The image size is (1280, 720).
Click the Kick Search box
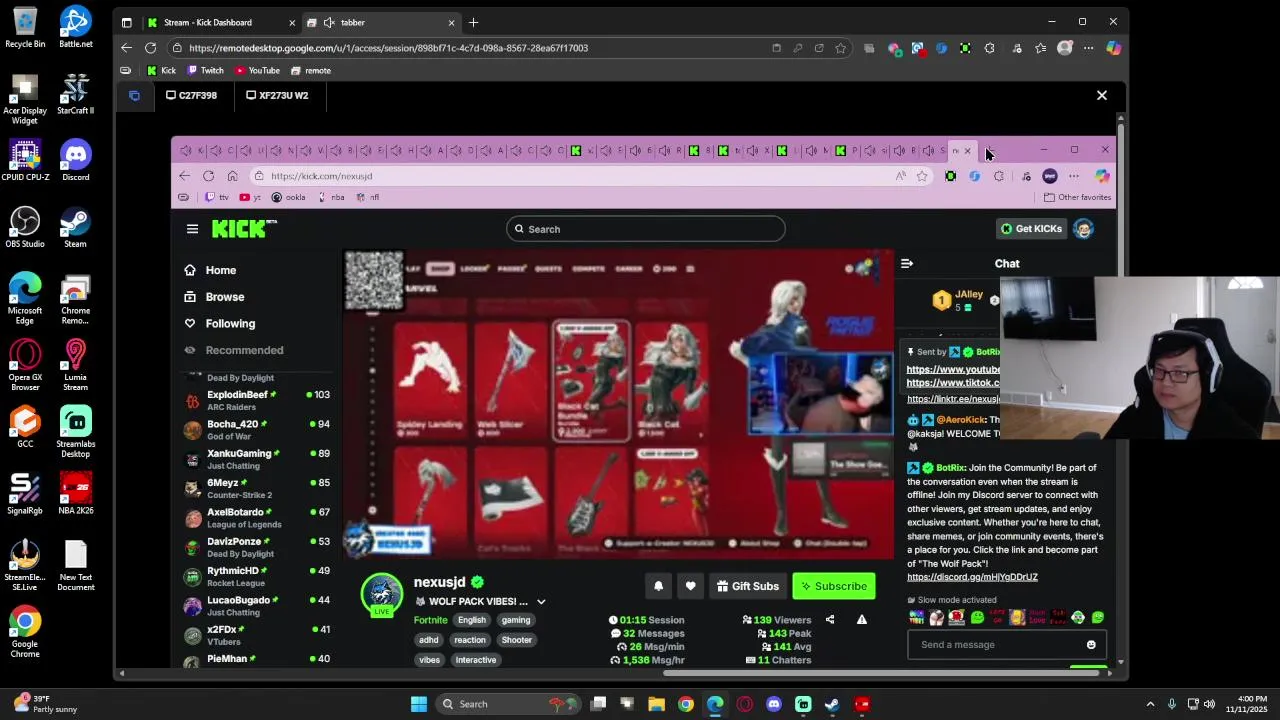645,229
